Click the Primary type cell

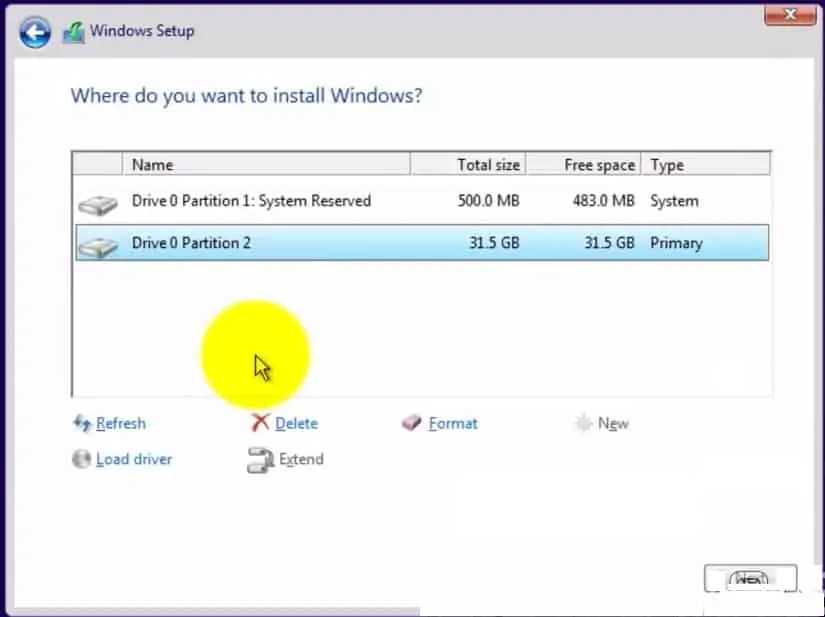coord(677,243)
